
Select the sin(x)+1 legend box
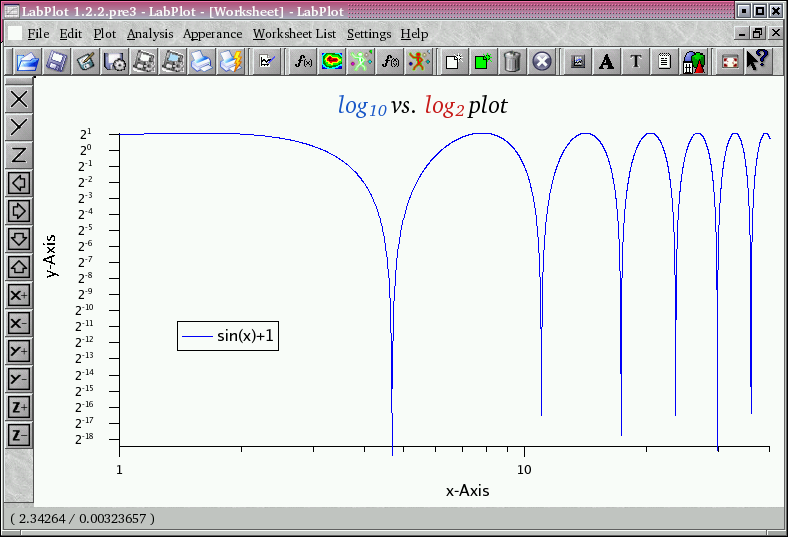click(x=228, y=337)
